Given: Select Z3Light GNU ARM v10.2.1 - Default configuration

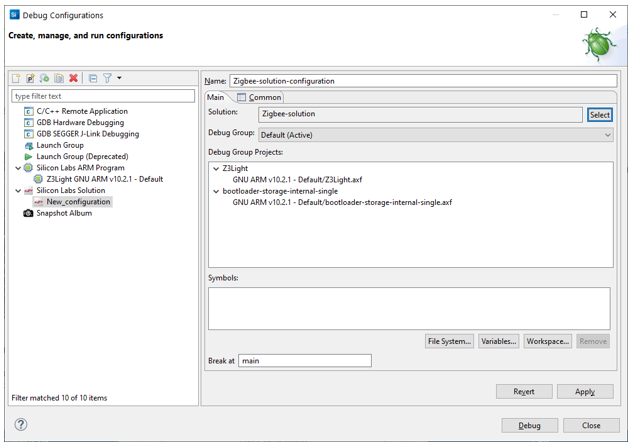Looking at the screenshot, I should tap(105, 179).
